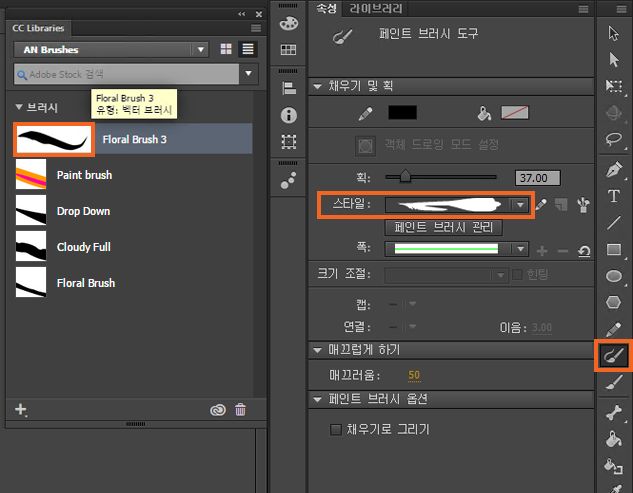633x493 pixels.
Task: Click the Creative Cloud sync icon
Action: point(218,410)
